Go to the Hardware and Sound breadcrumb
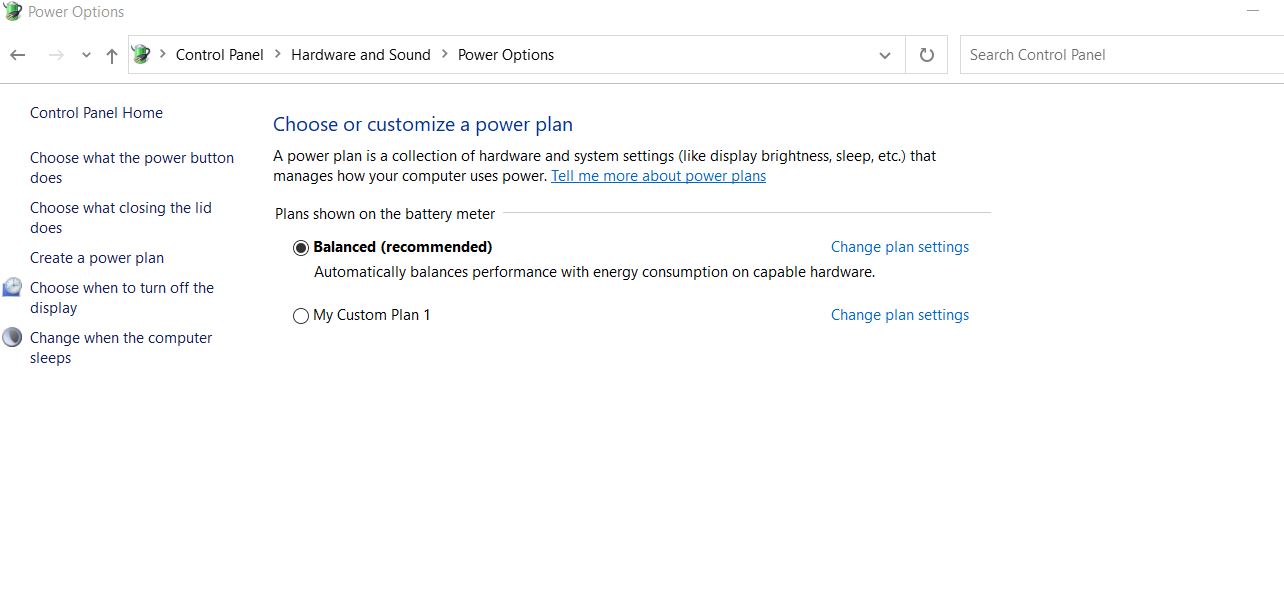1284x597 pixels. click(361, 55)
